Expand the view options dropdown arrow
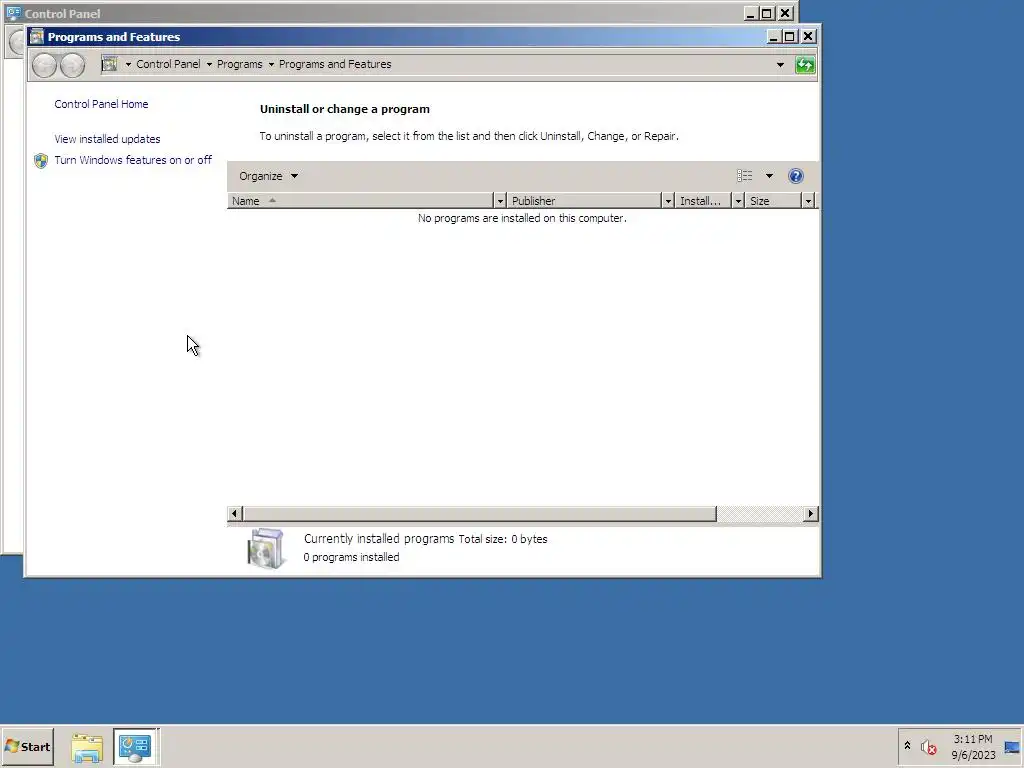 (x=769, y=176)
